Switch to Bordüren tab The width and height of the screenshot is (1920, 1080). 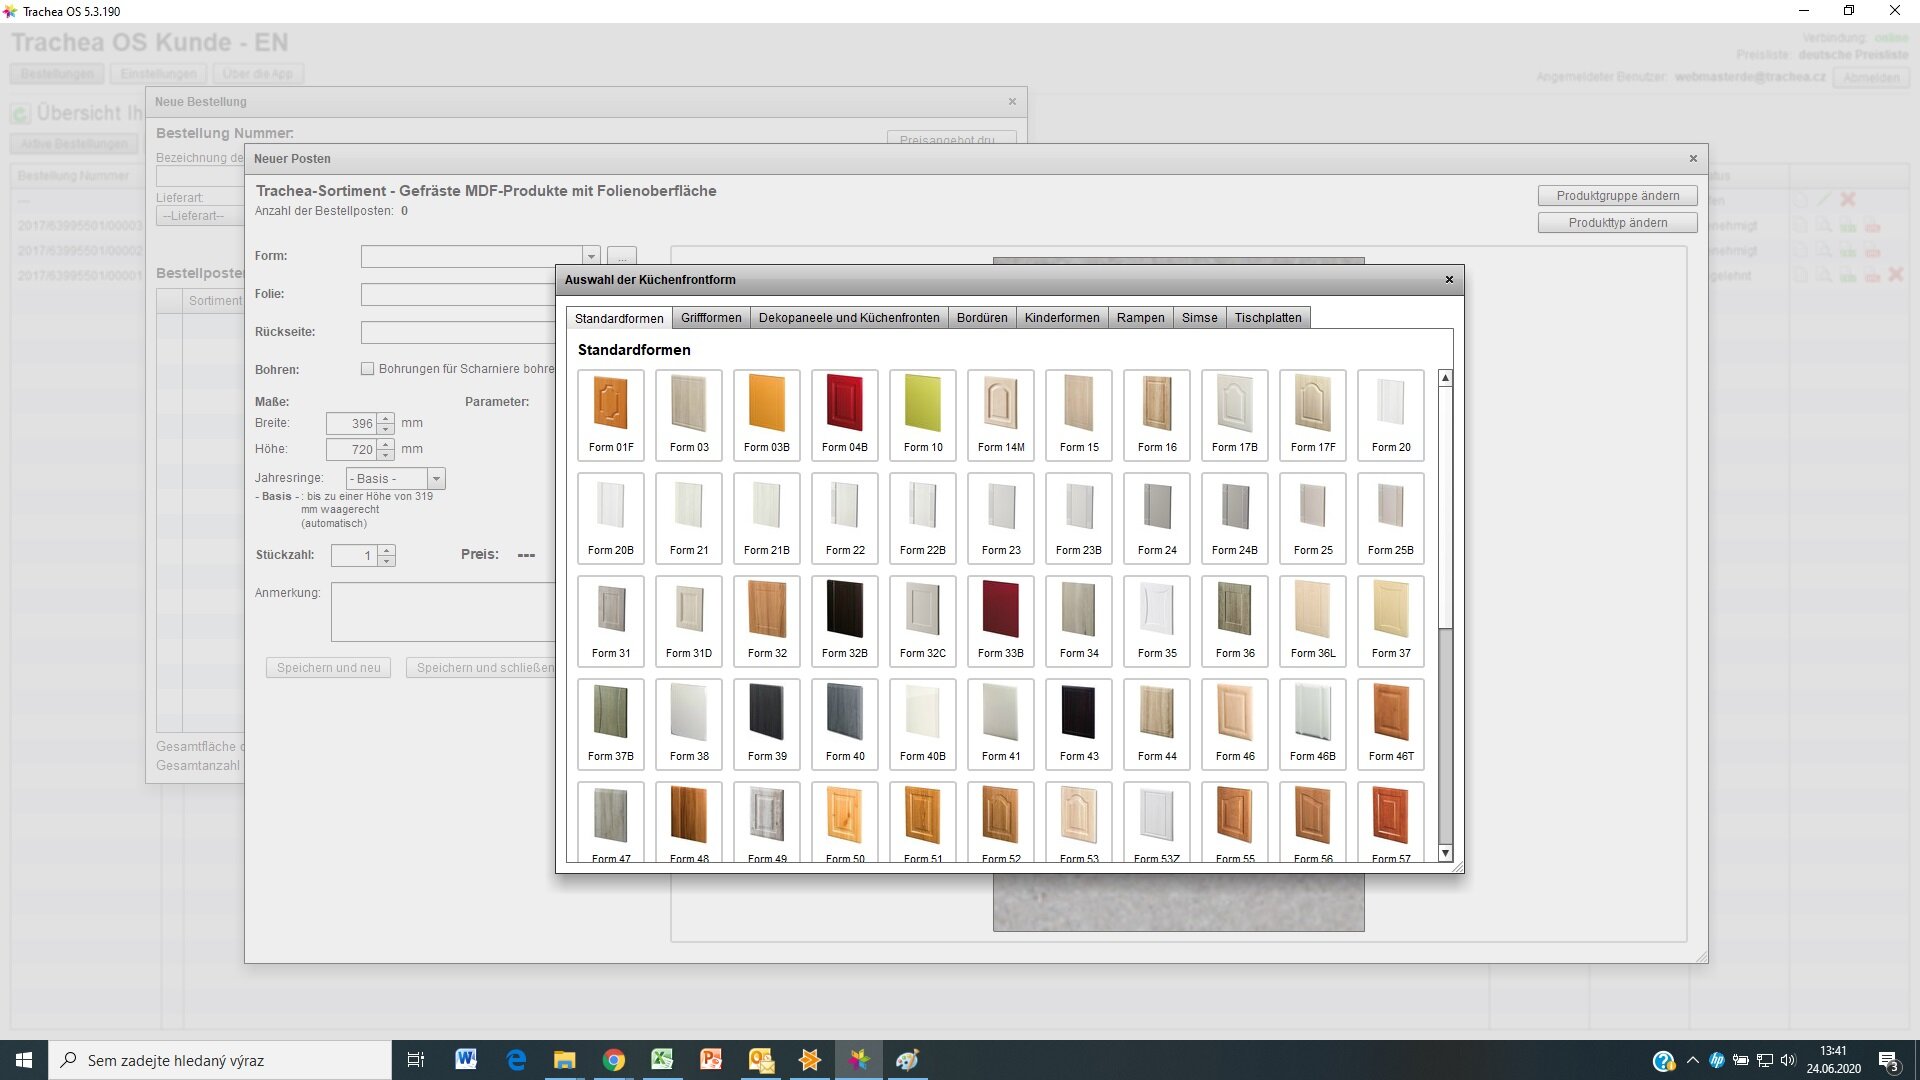(982, 318)
